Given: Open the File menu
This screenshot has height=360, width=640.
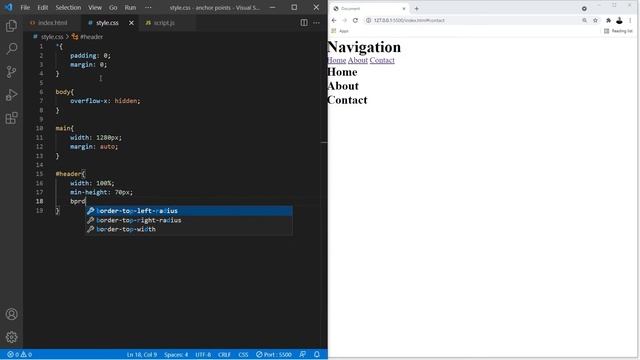Looking at the screenshot, I should (25, 7).
